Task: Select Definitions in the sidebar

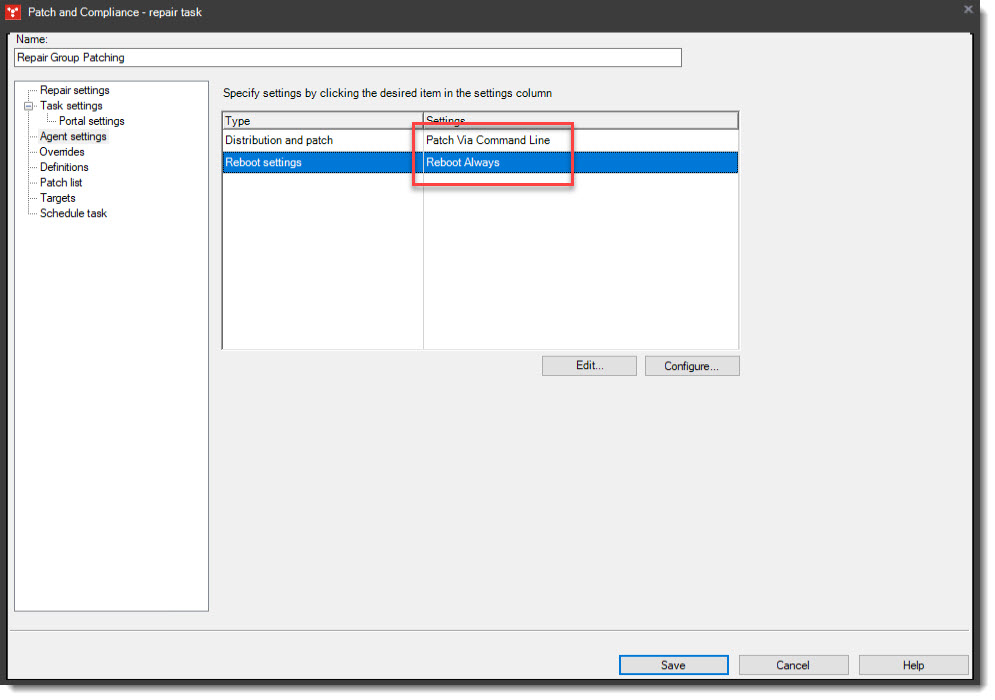Action: (63, 167)
